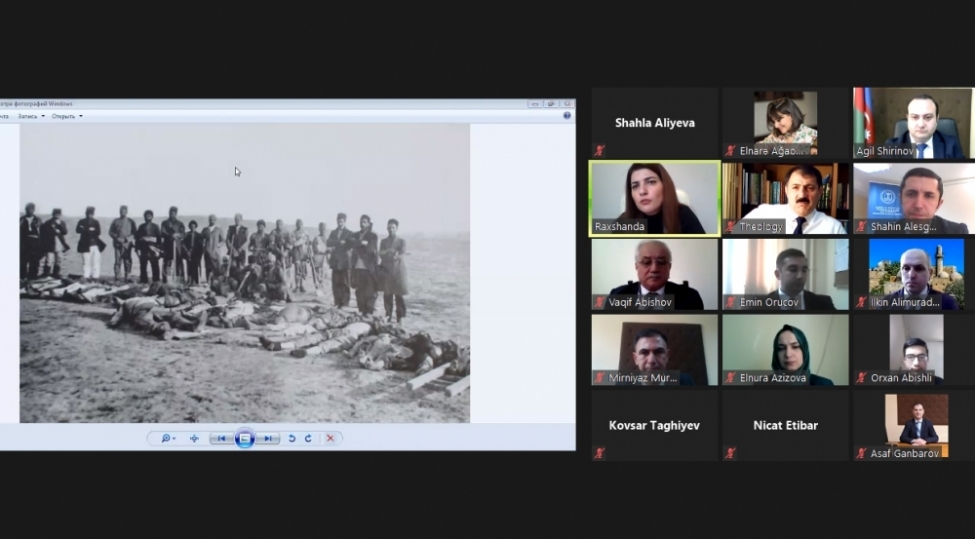Viewport: 975px width, 540px height.
Task: Click muted mic icon on Kovsar Taghiyev tile
Action: pos(599,454)
